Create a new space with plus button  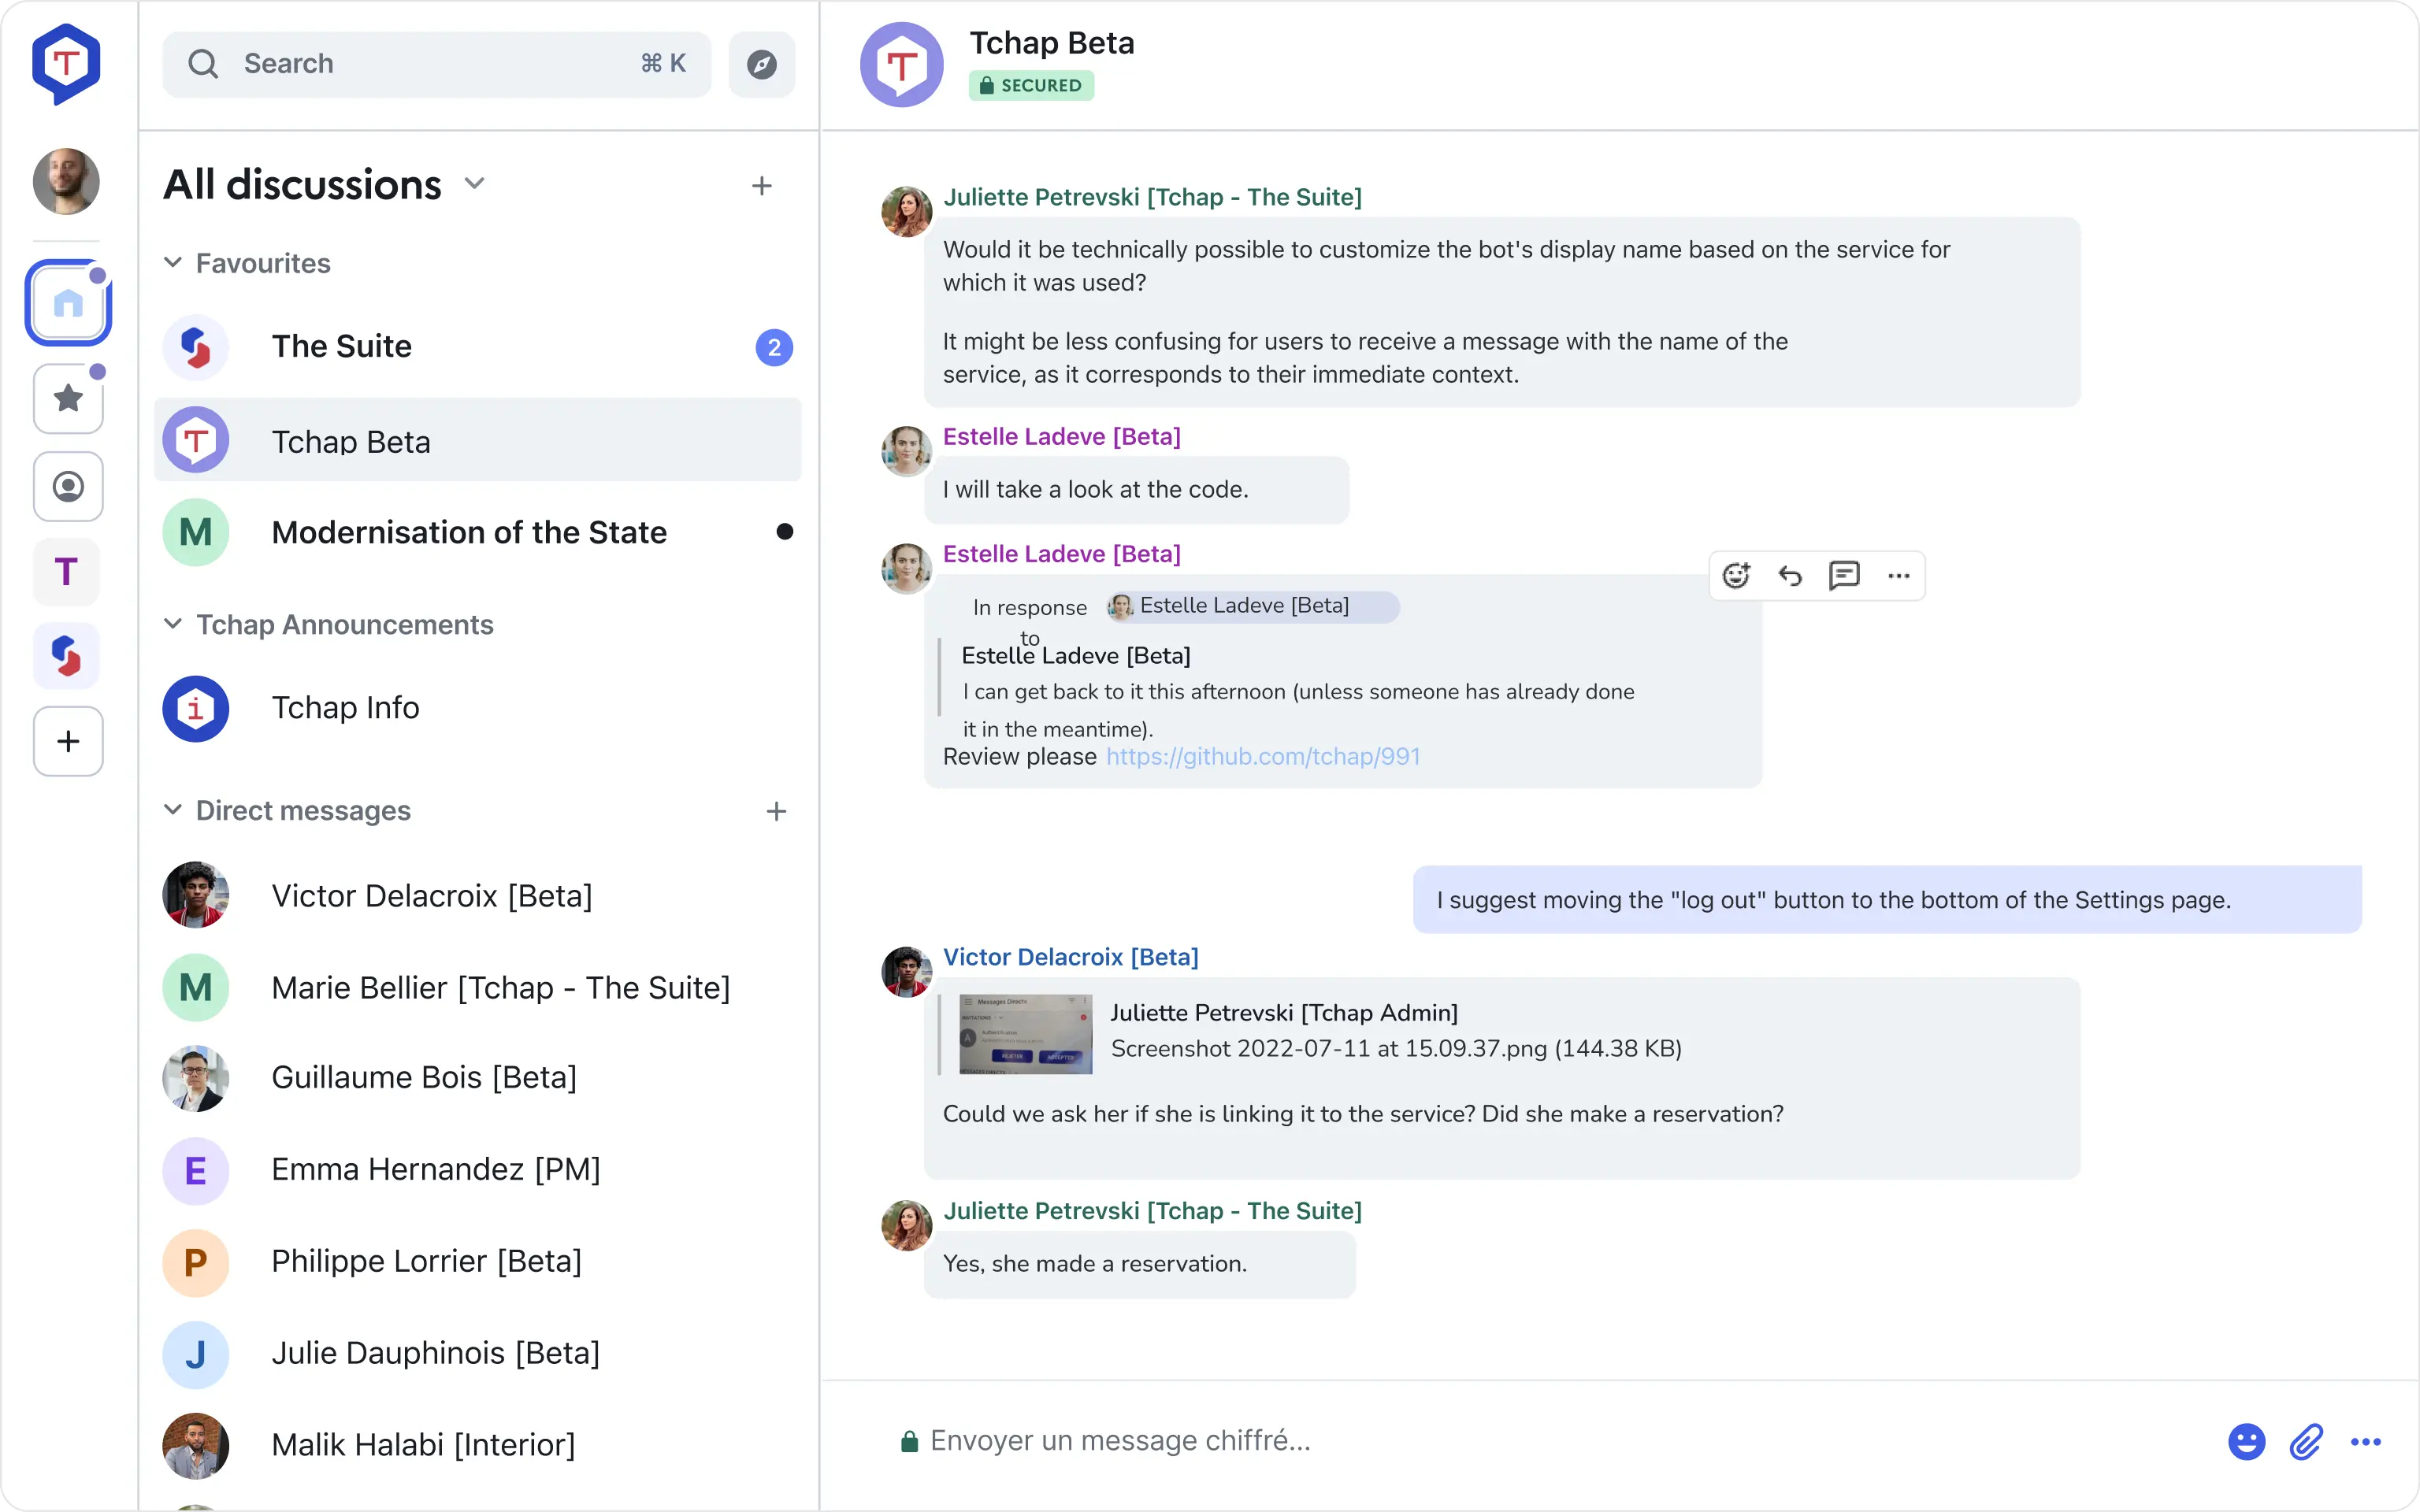click(x=68, y=741)
